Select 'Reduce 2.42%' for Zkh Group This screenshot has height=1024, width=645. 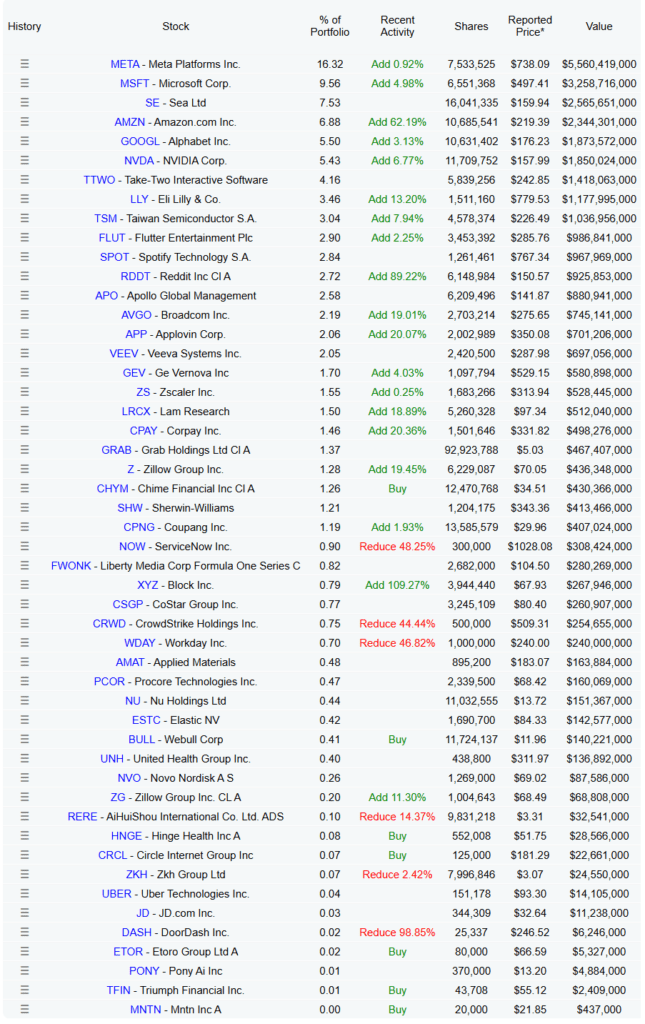click(x=397, y=874)
